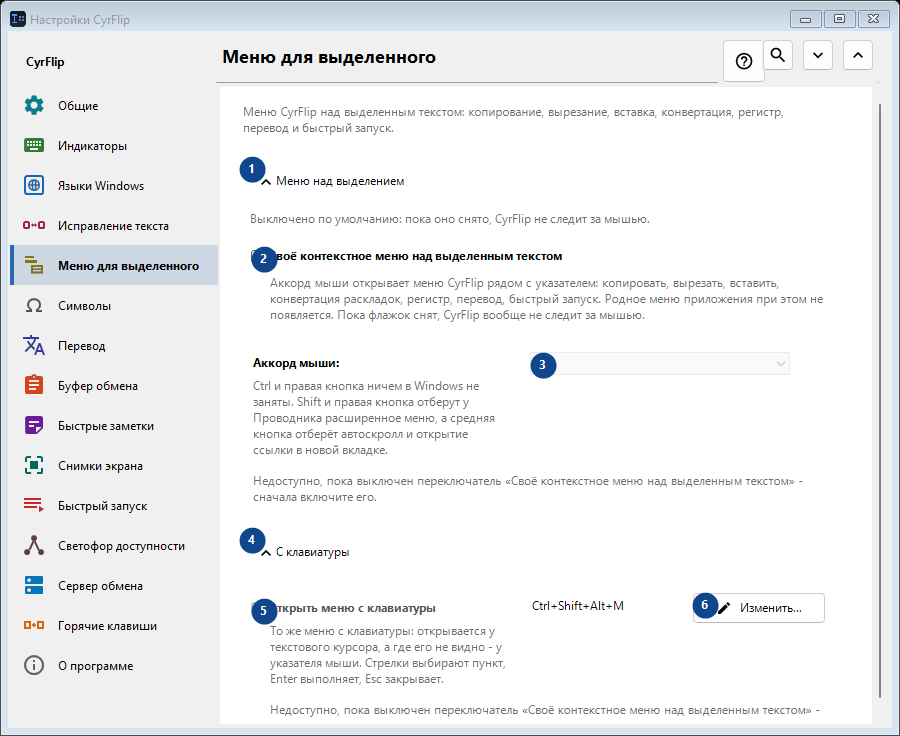Click the info icon for О программе
Viewport: 900px width, 736px height.
point(34,666)
